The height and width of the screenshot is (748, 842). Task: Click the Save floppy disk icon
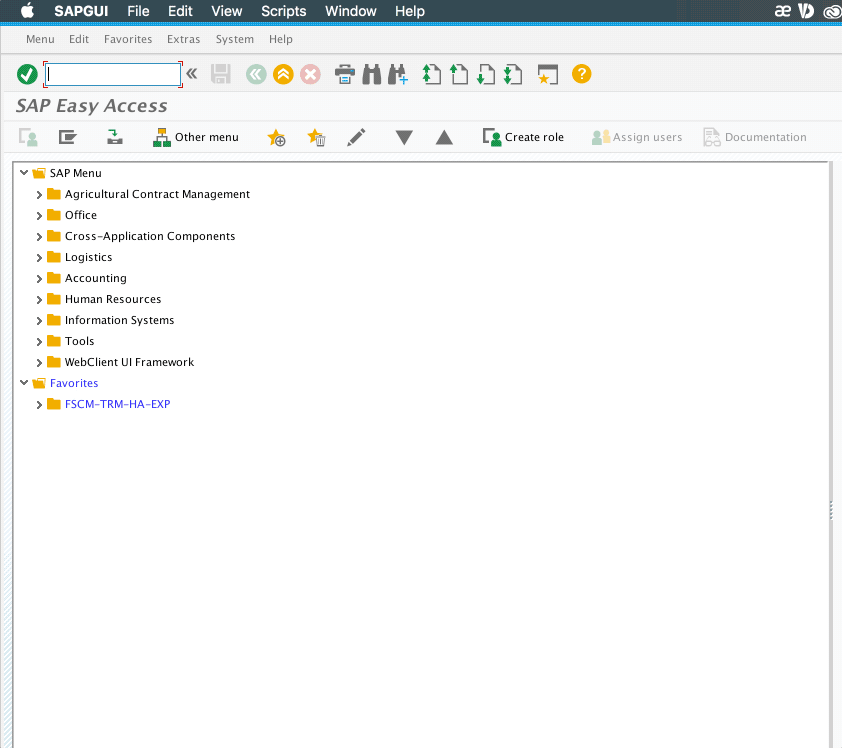coord(221,74)
